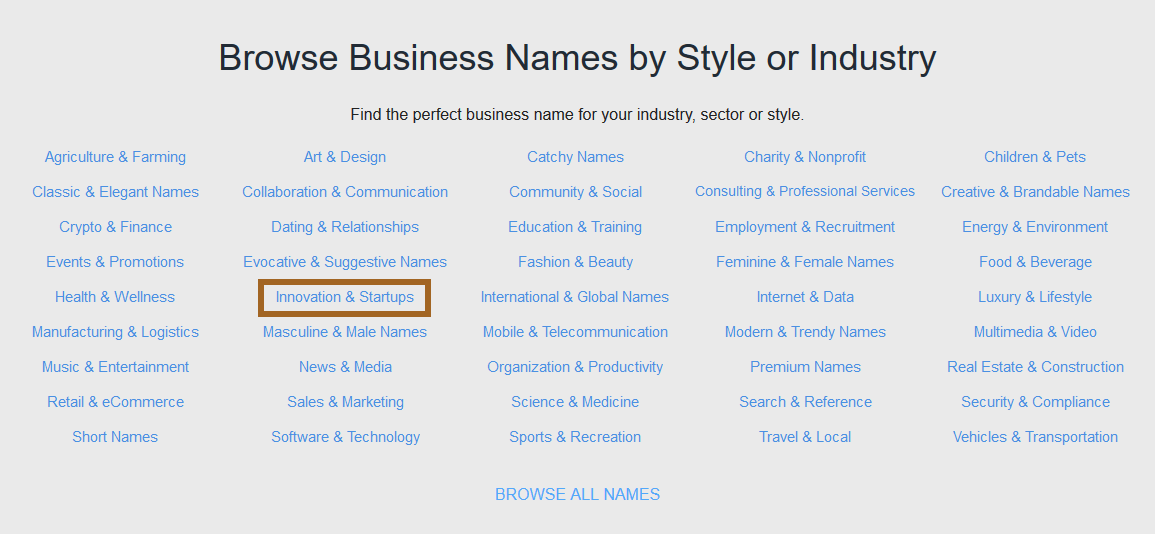Click the Short Names link

(x=115, y=437)
